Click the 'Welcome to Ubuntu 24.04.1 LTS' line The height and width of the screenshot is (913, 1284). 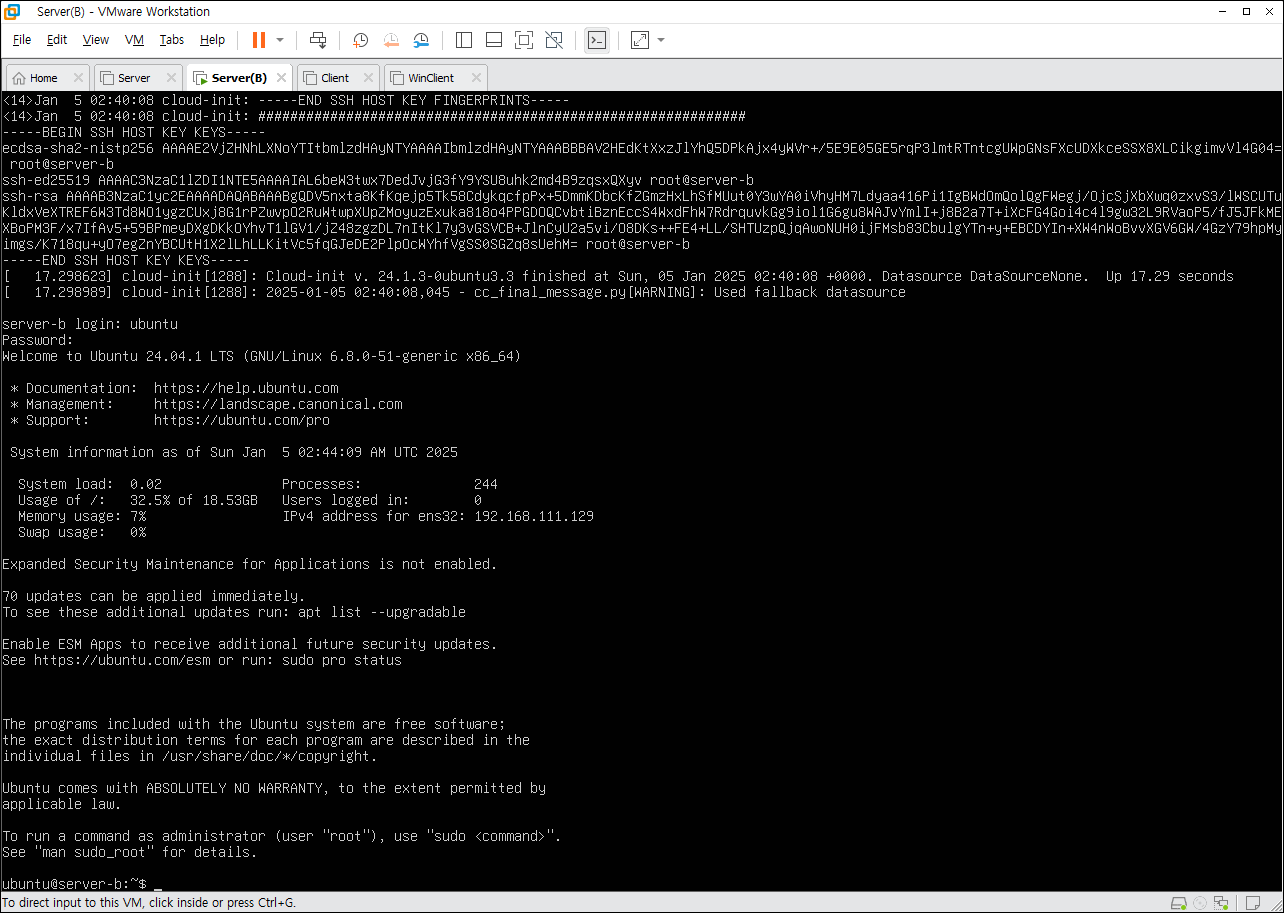point(261,356)
